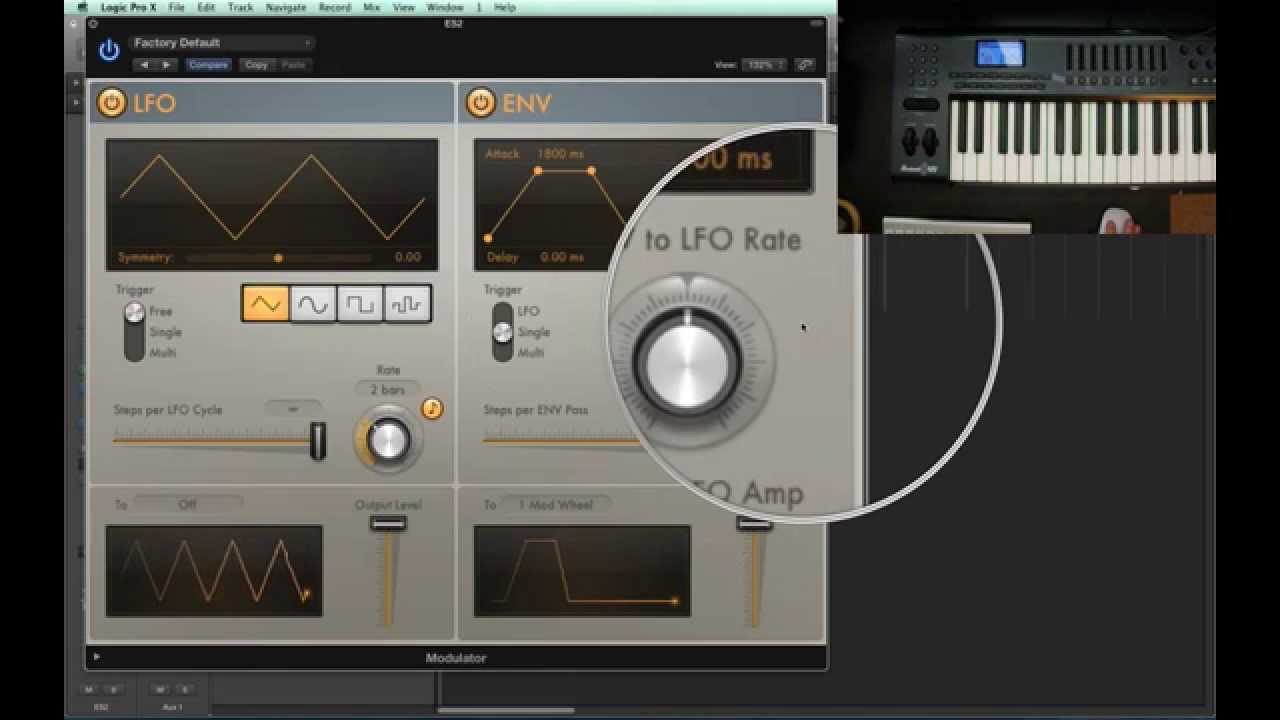Open the Apple menu
The image size is (1280, 720).
coord(83,7)
